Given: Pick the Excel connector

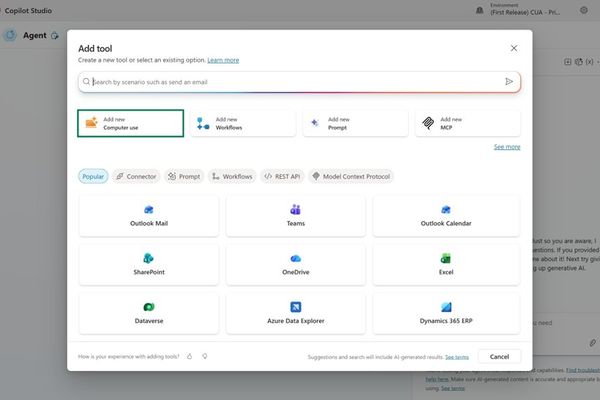Looking at the screenshot, I should pos(446,265).
